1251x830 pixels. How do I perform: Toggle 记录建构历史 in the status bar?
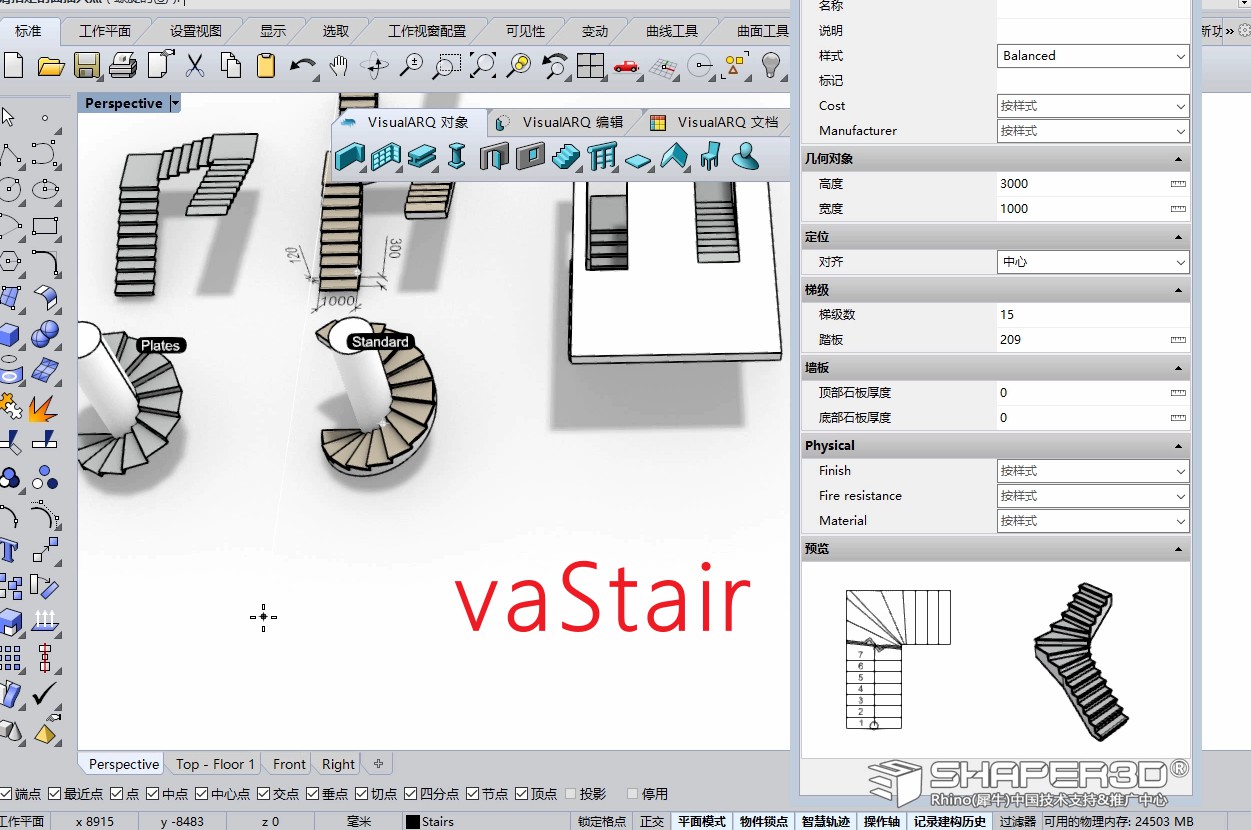pos(950,821)
